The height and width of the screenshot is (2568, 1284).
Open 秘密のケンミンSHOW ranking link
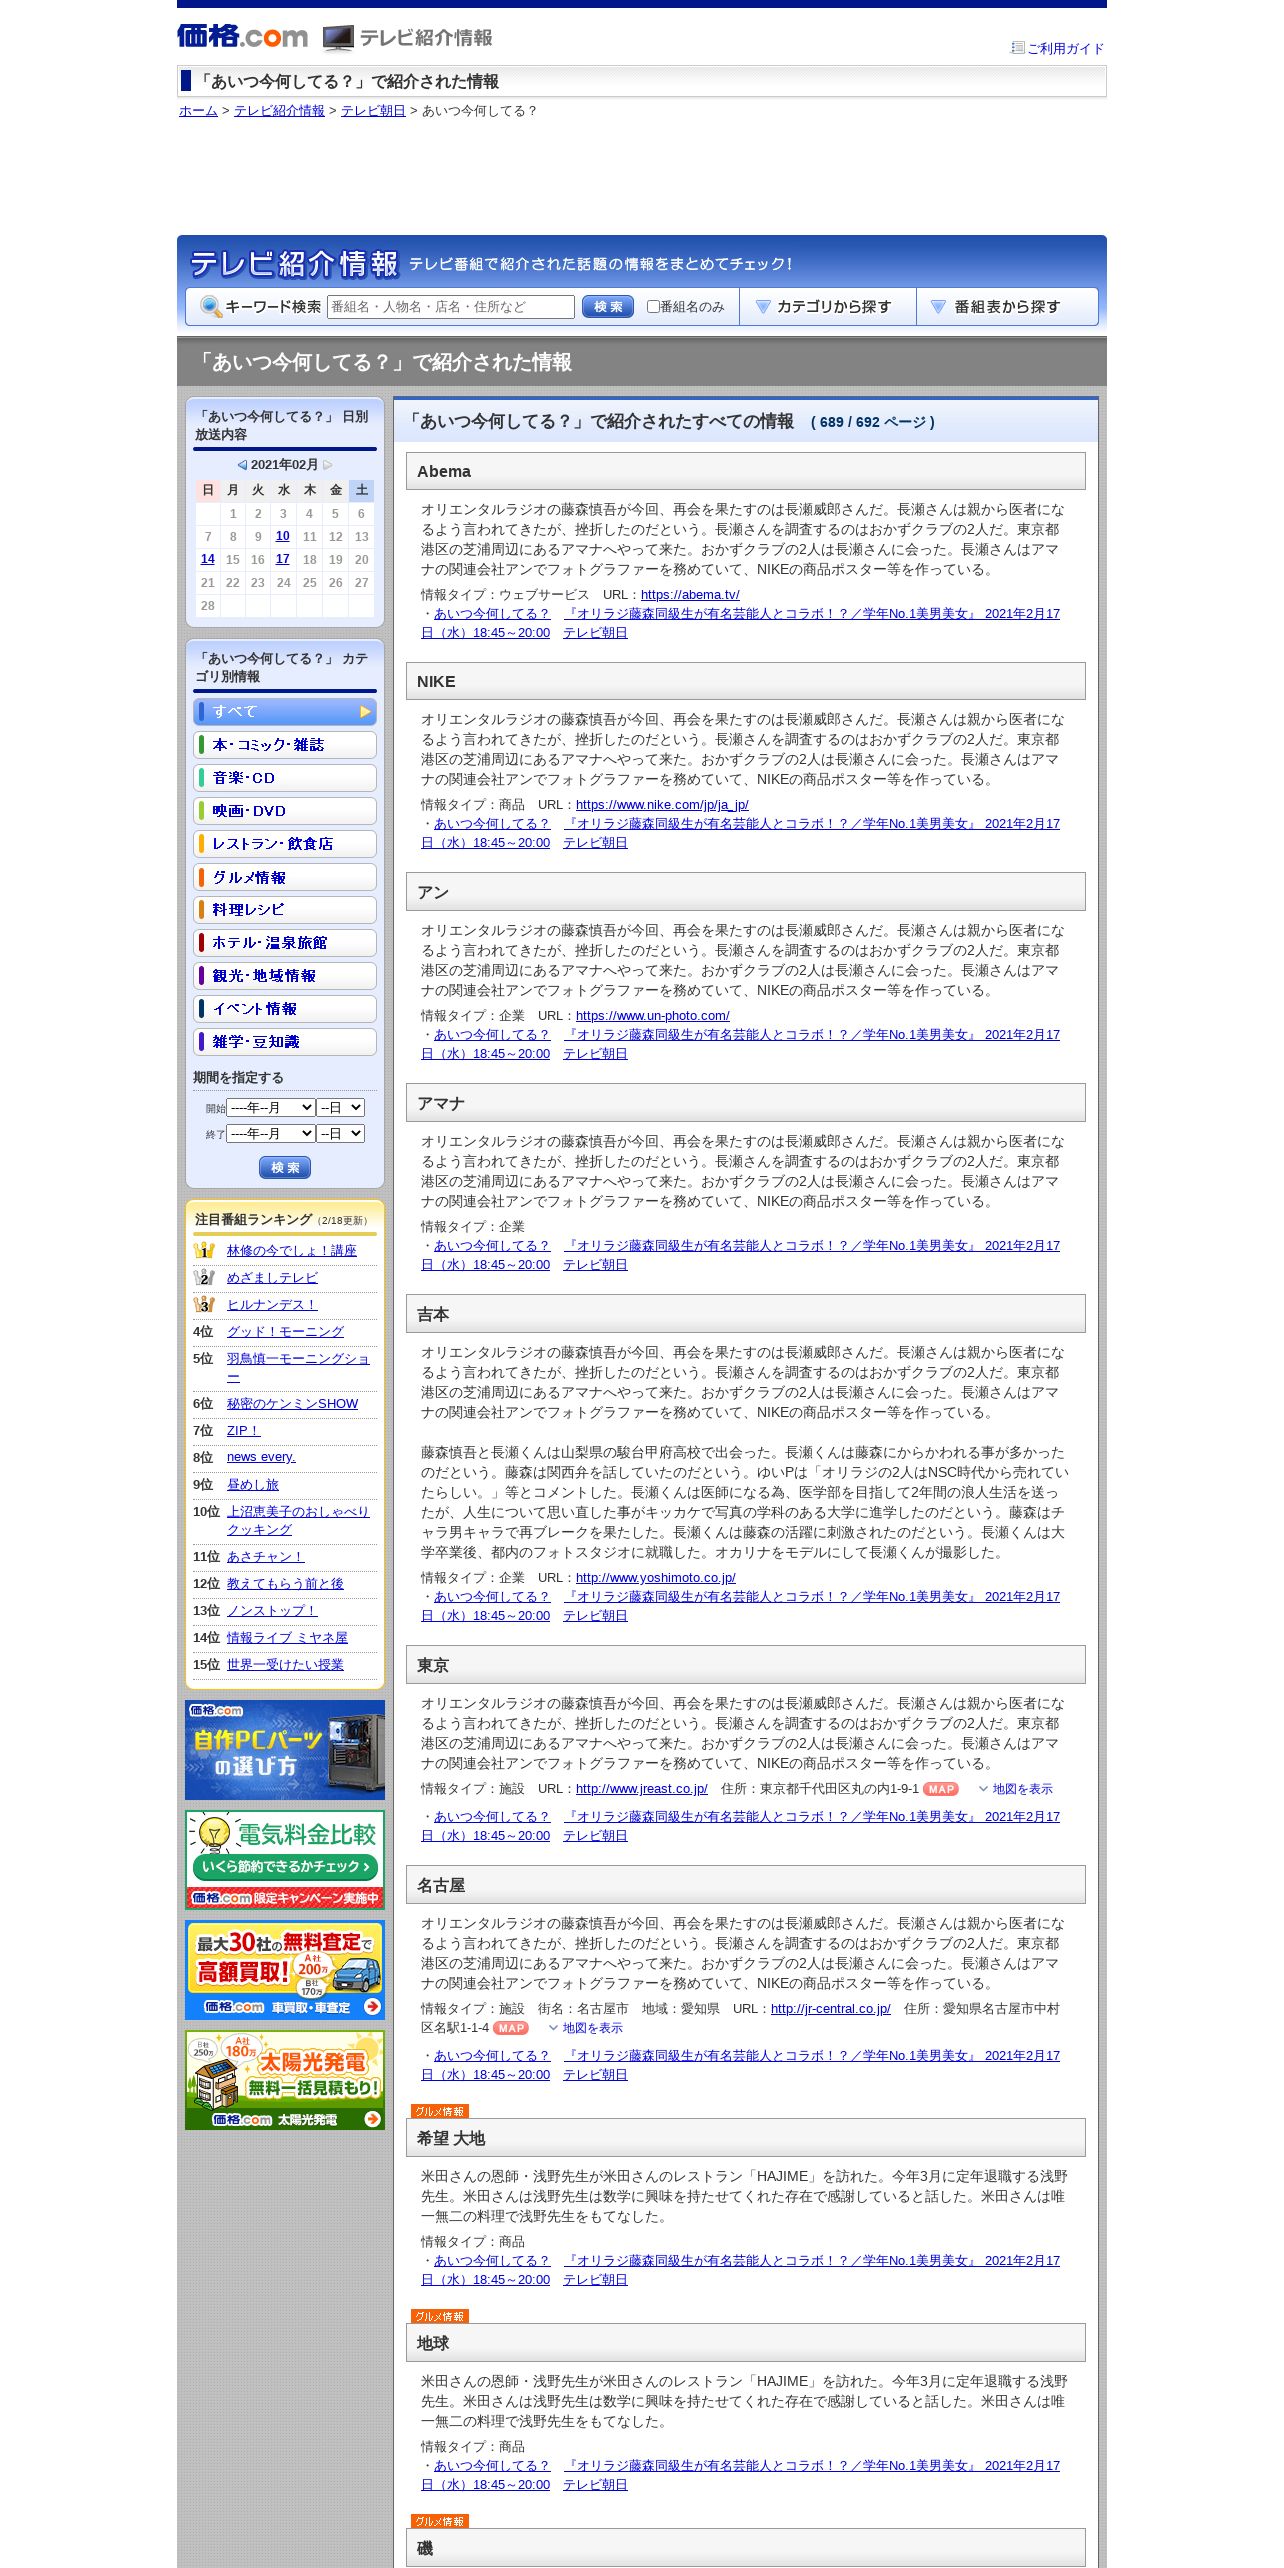pyautogui.click(x=292, y=1403)
